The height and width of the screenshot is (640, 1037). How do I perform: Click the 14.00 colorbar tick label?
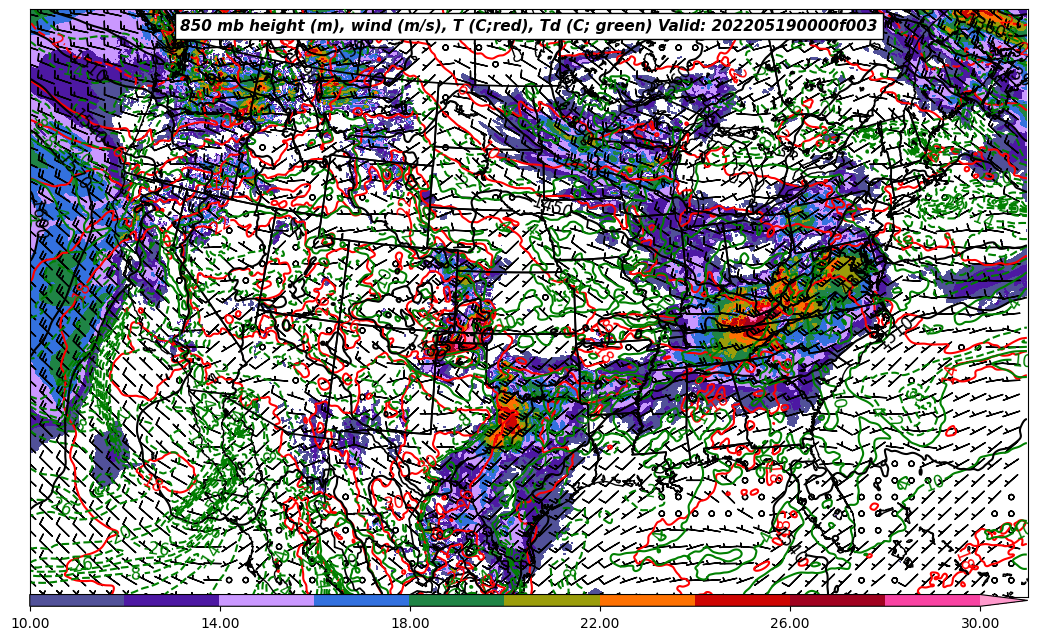(220, 623)
